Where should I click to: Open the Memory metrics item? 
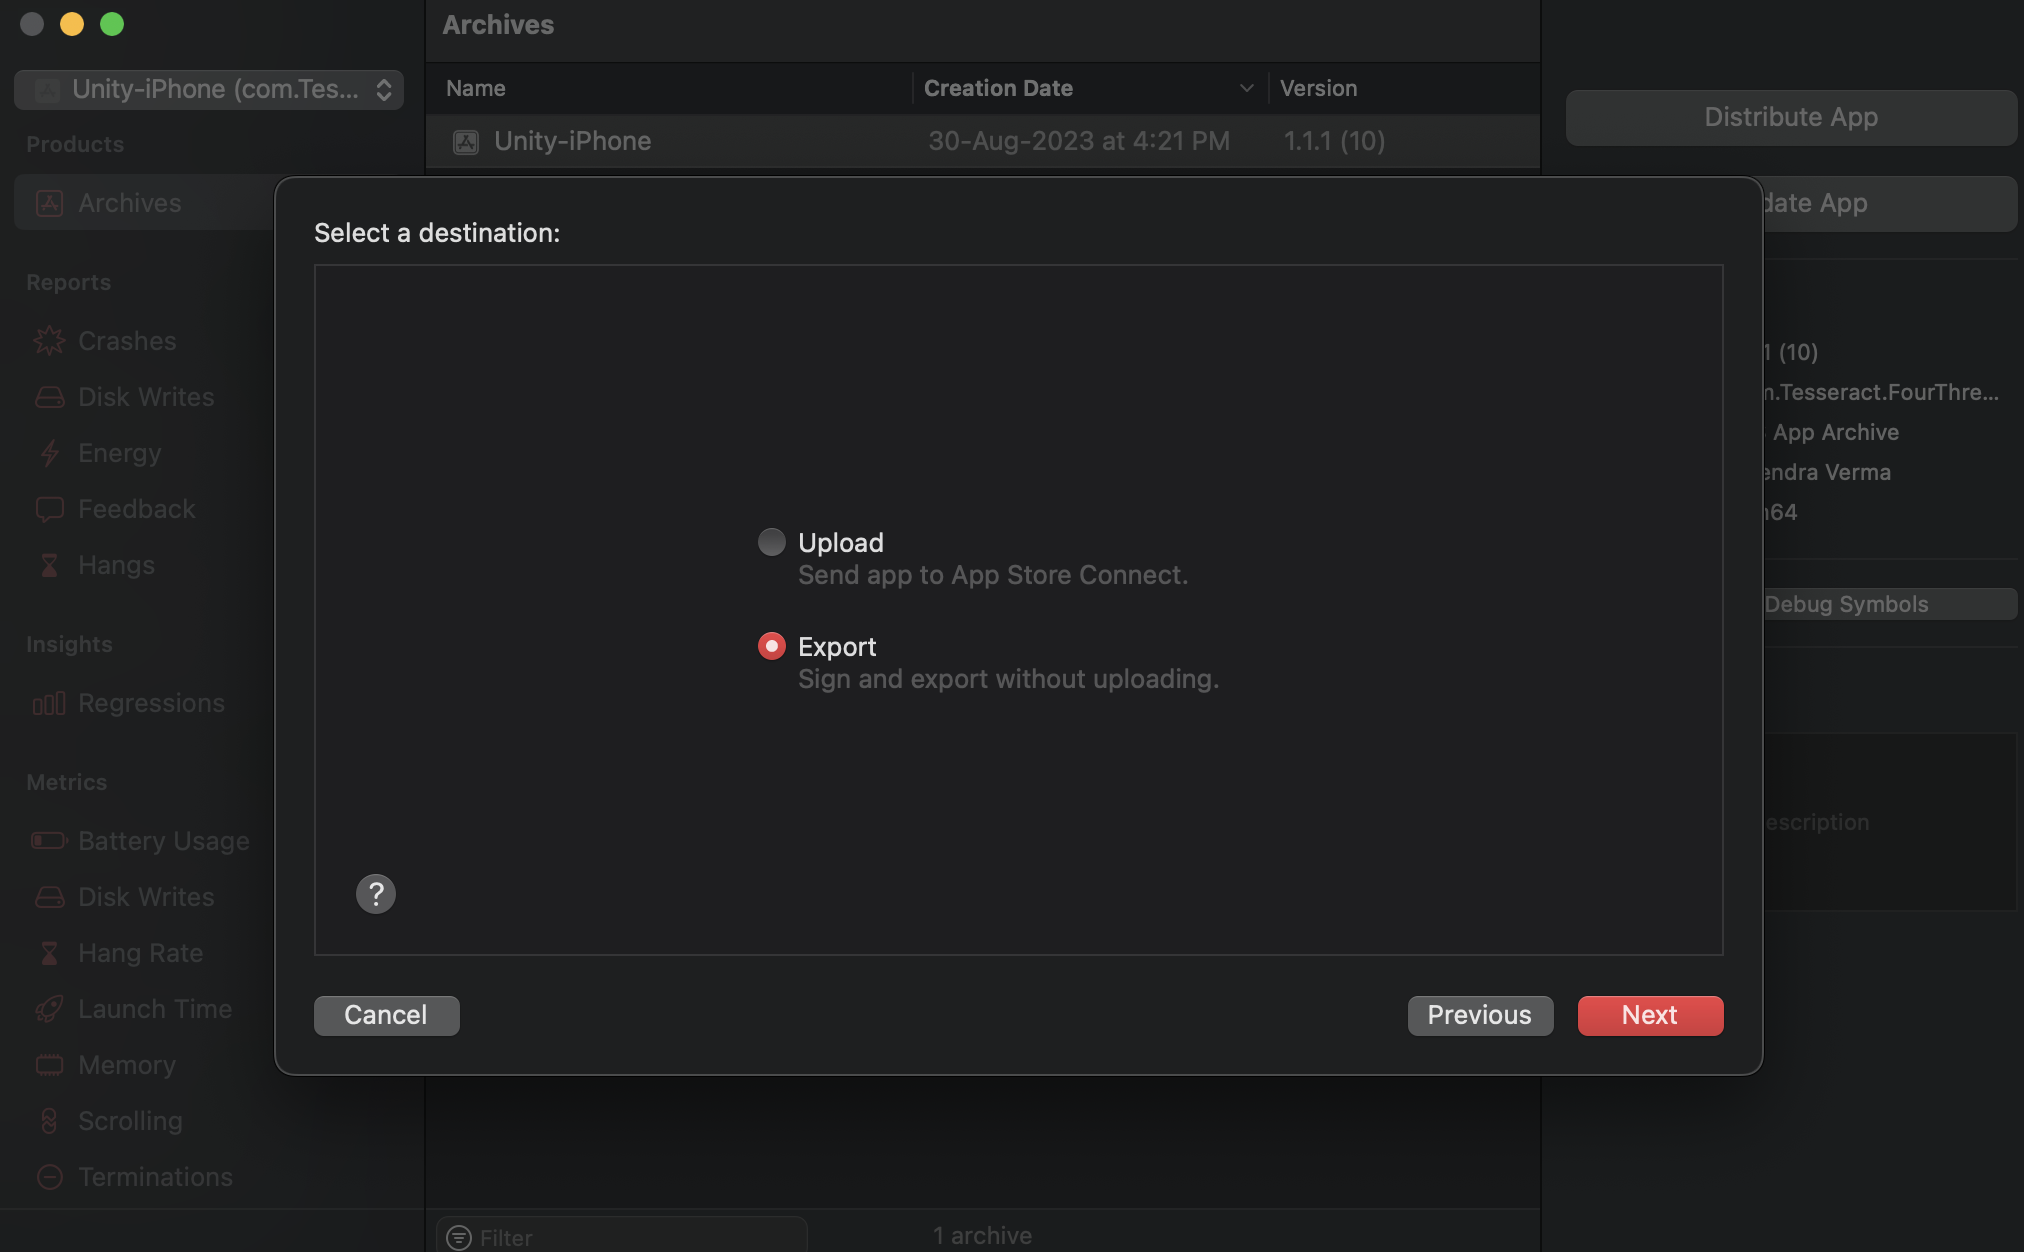click(x=127, y=1065)
